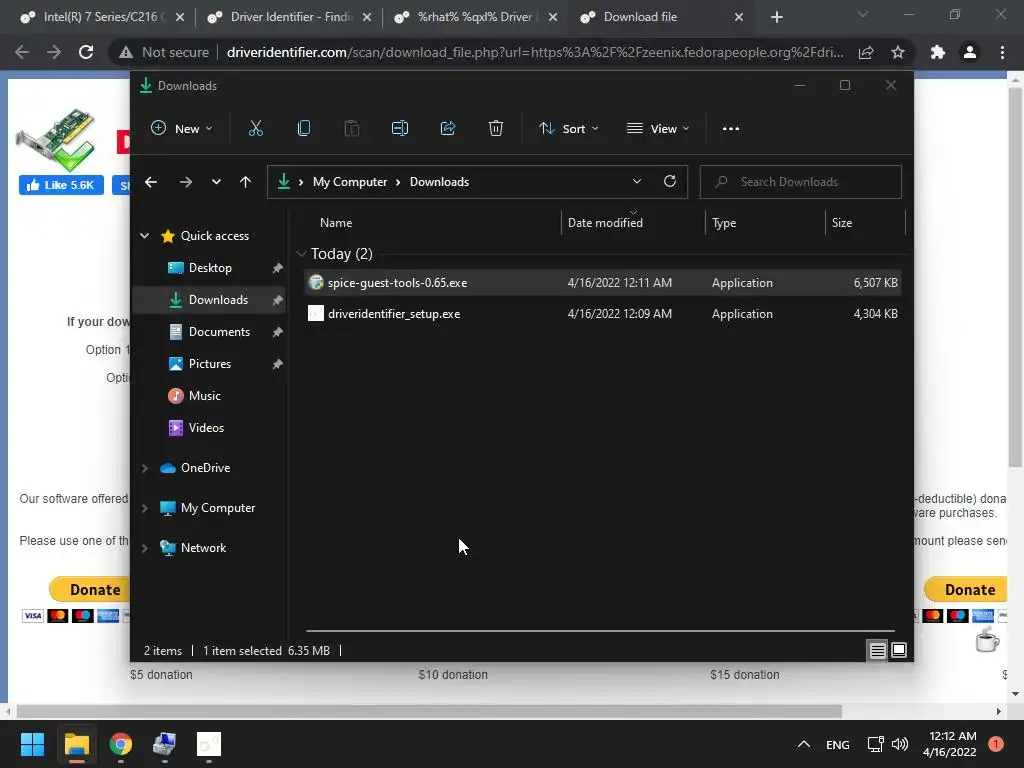
Task: Go back in File Explorer navigation
Action: [151, 182]
